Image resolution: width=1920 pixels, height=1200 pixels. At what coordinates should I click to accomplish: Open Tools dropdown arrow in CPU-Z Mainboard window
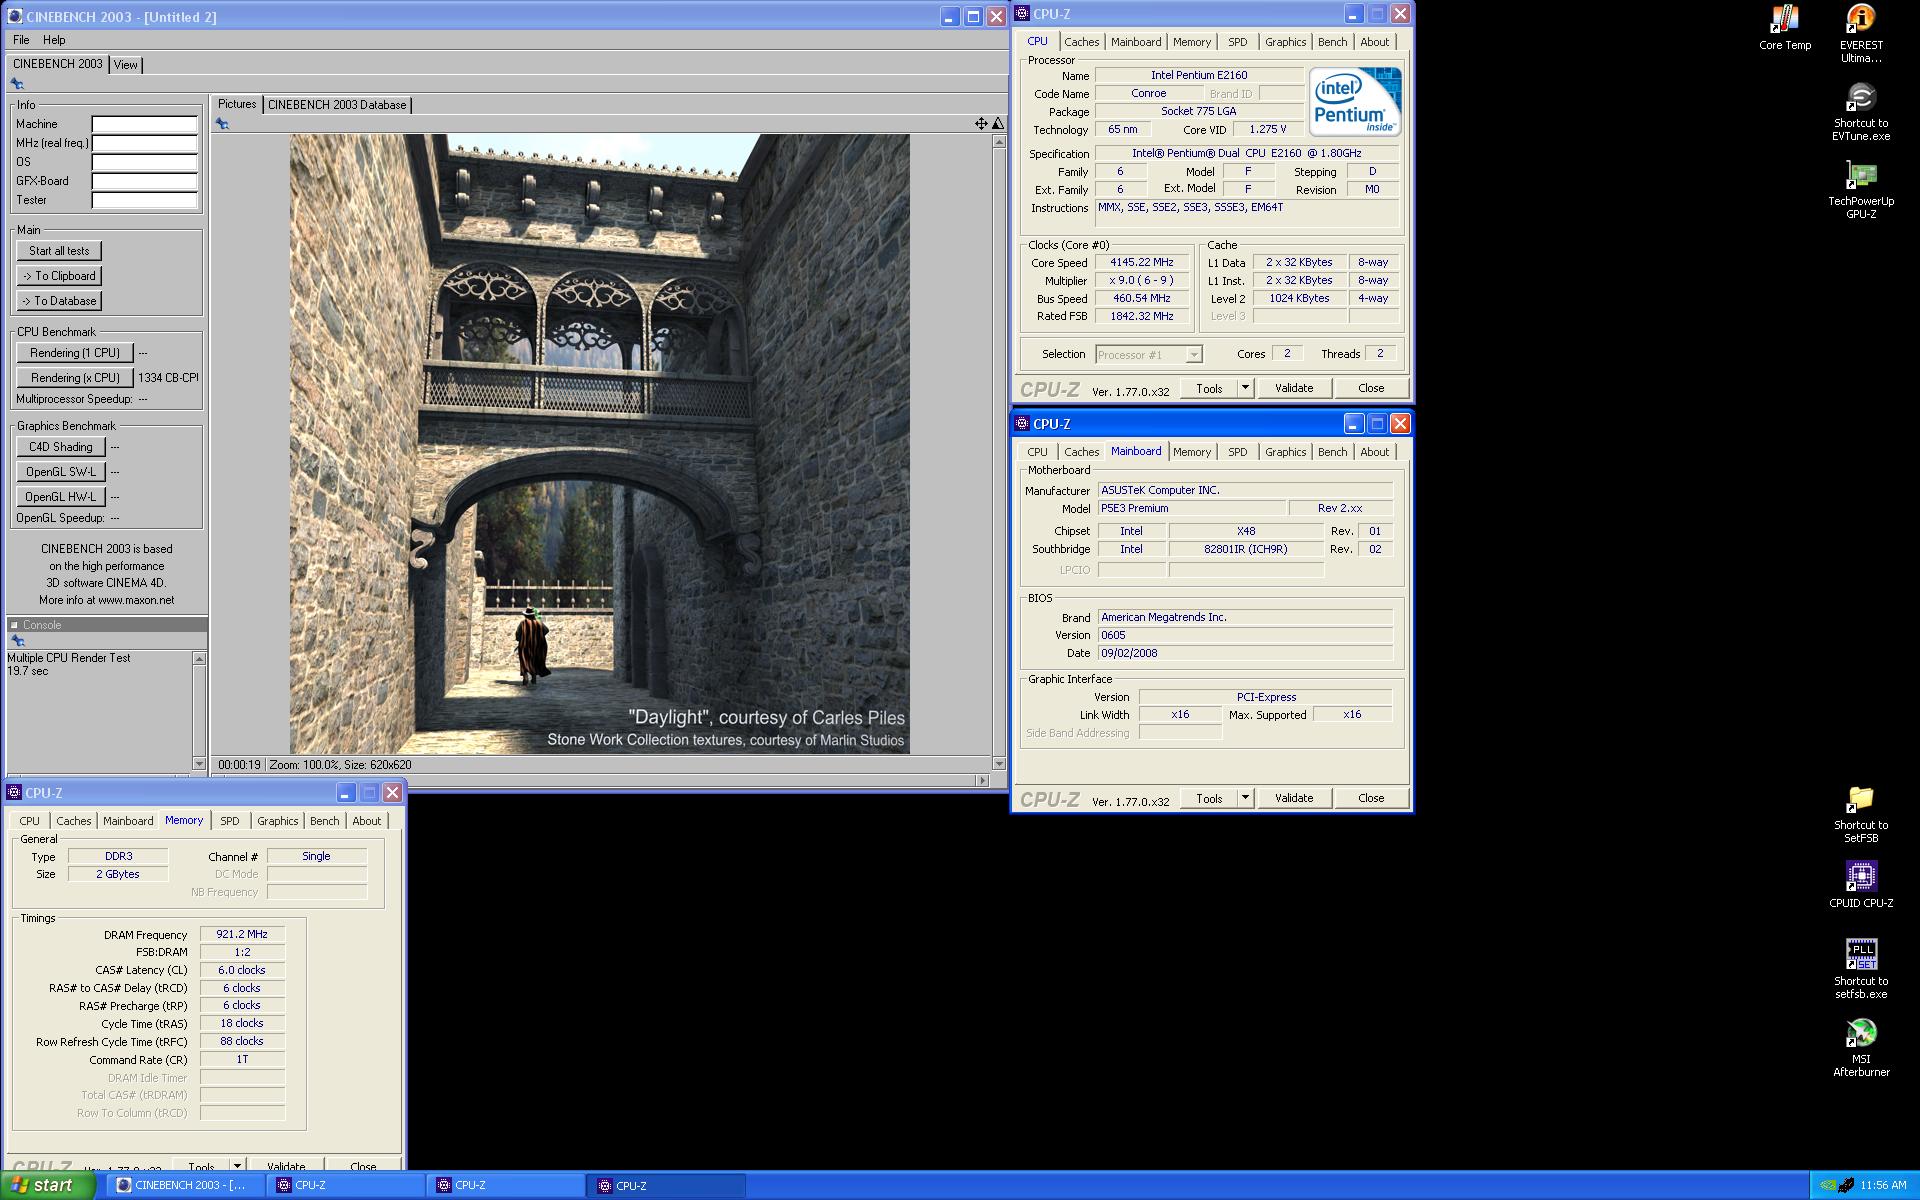(1245, 798)
